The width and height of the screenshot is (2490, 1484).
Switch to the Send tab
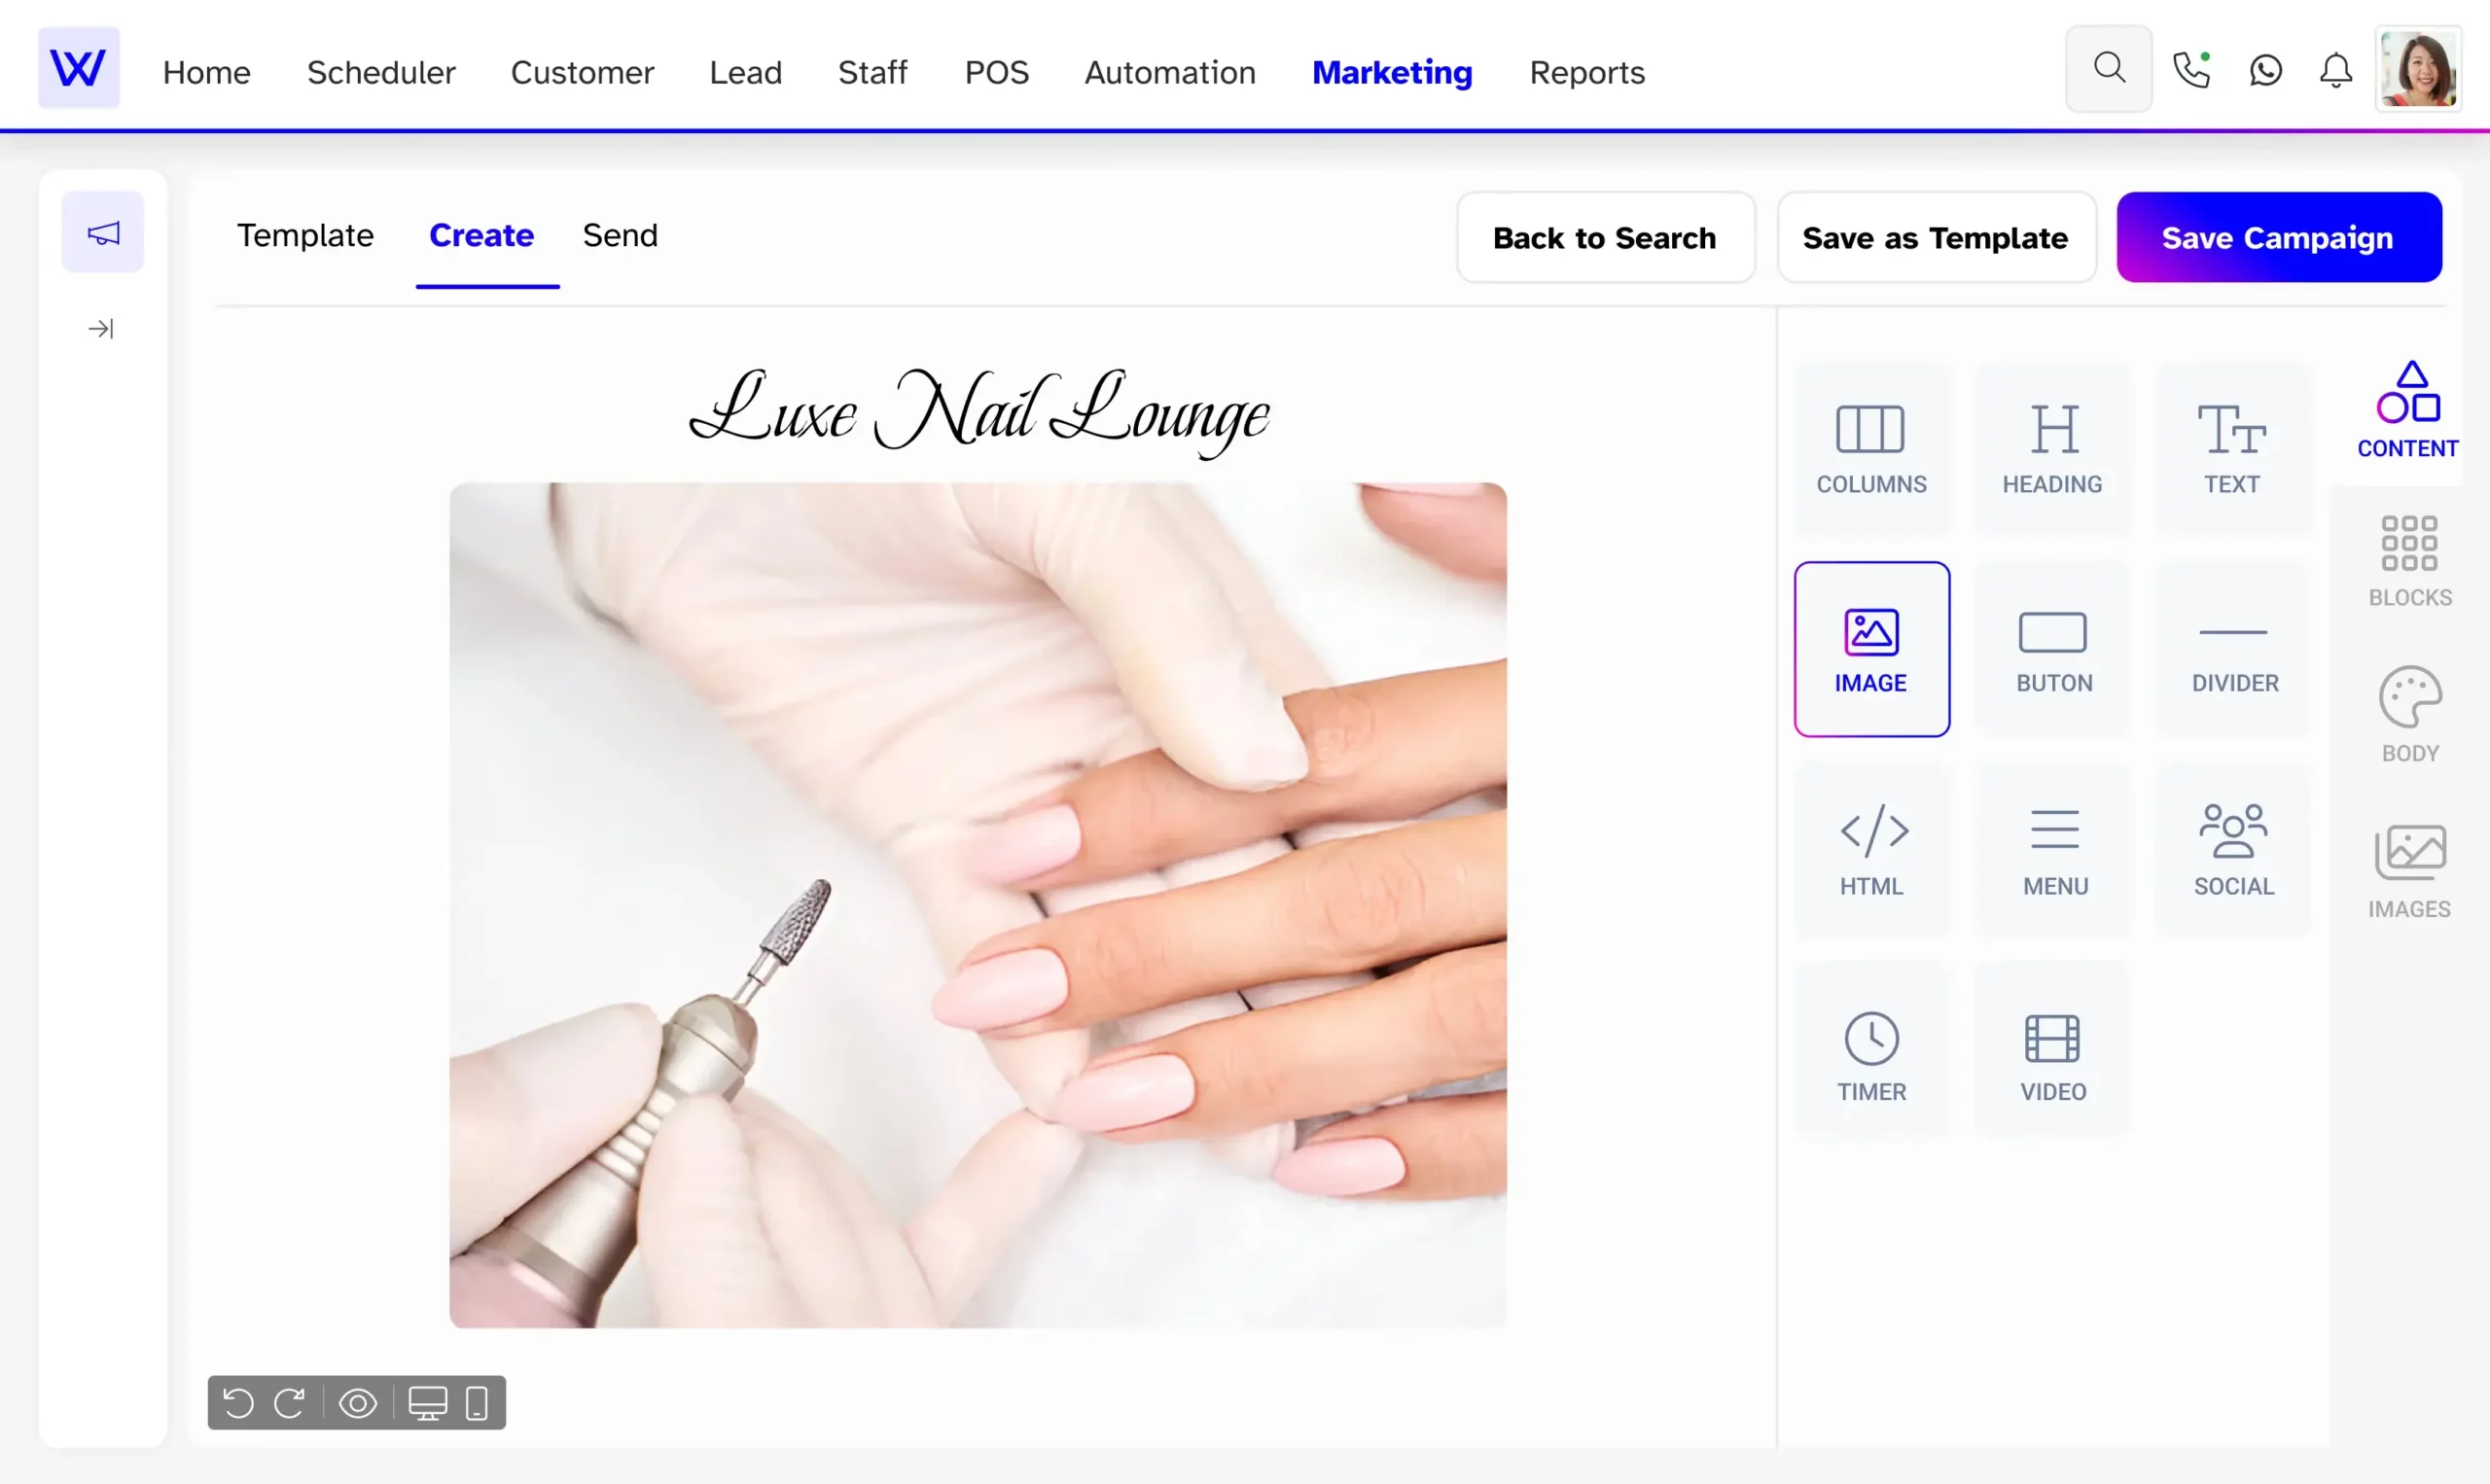[620, 235]
